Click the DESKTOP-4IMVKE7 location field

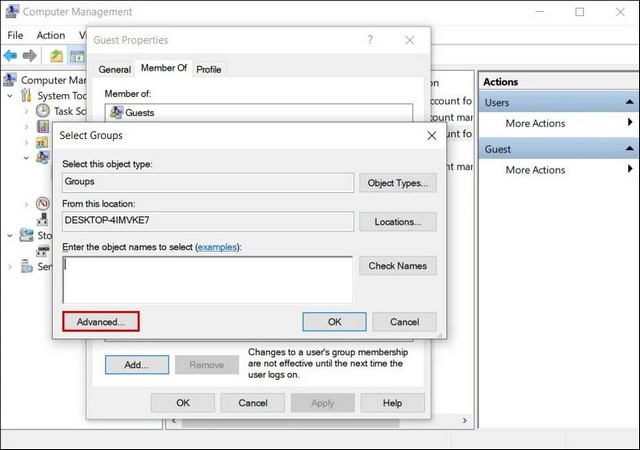click(x=208, y=221)
